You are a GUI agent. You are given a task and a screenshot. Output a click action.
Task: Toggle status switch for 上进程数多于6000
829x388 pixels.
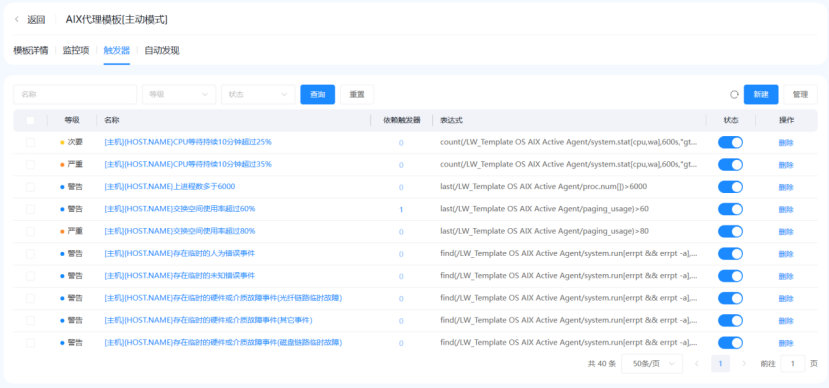(x=730, y=187)
